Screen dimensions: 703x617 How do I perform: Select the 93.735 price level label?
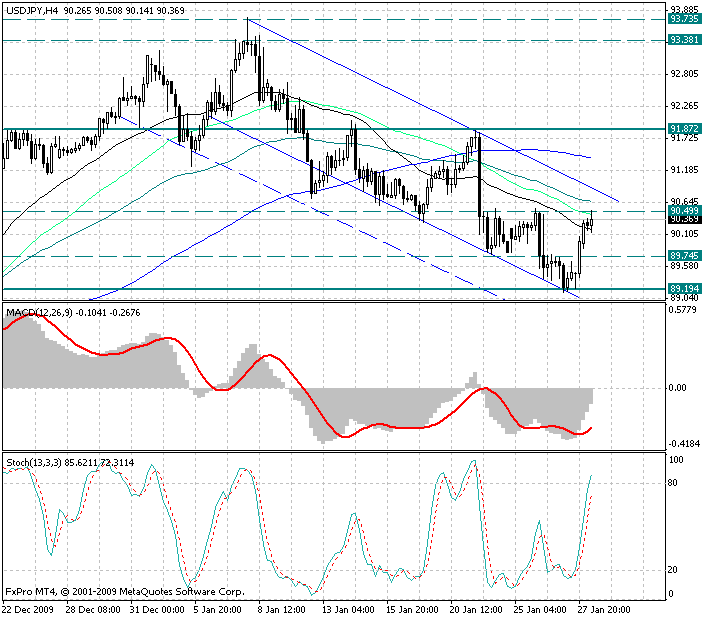(x=684, y=19)
